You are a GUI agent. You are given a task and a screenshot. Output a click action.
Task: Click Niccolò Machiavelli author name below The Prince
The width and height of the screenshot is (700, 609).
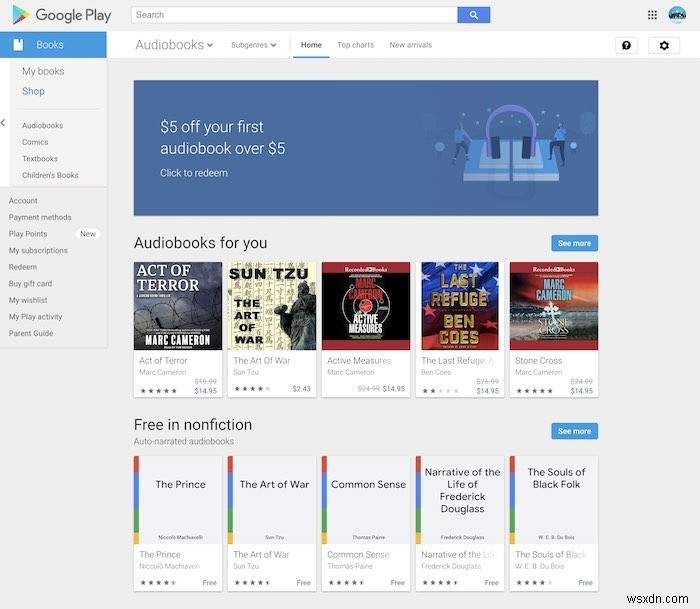click(170, 566)
